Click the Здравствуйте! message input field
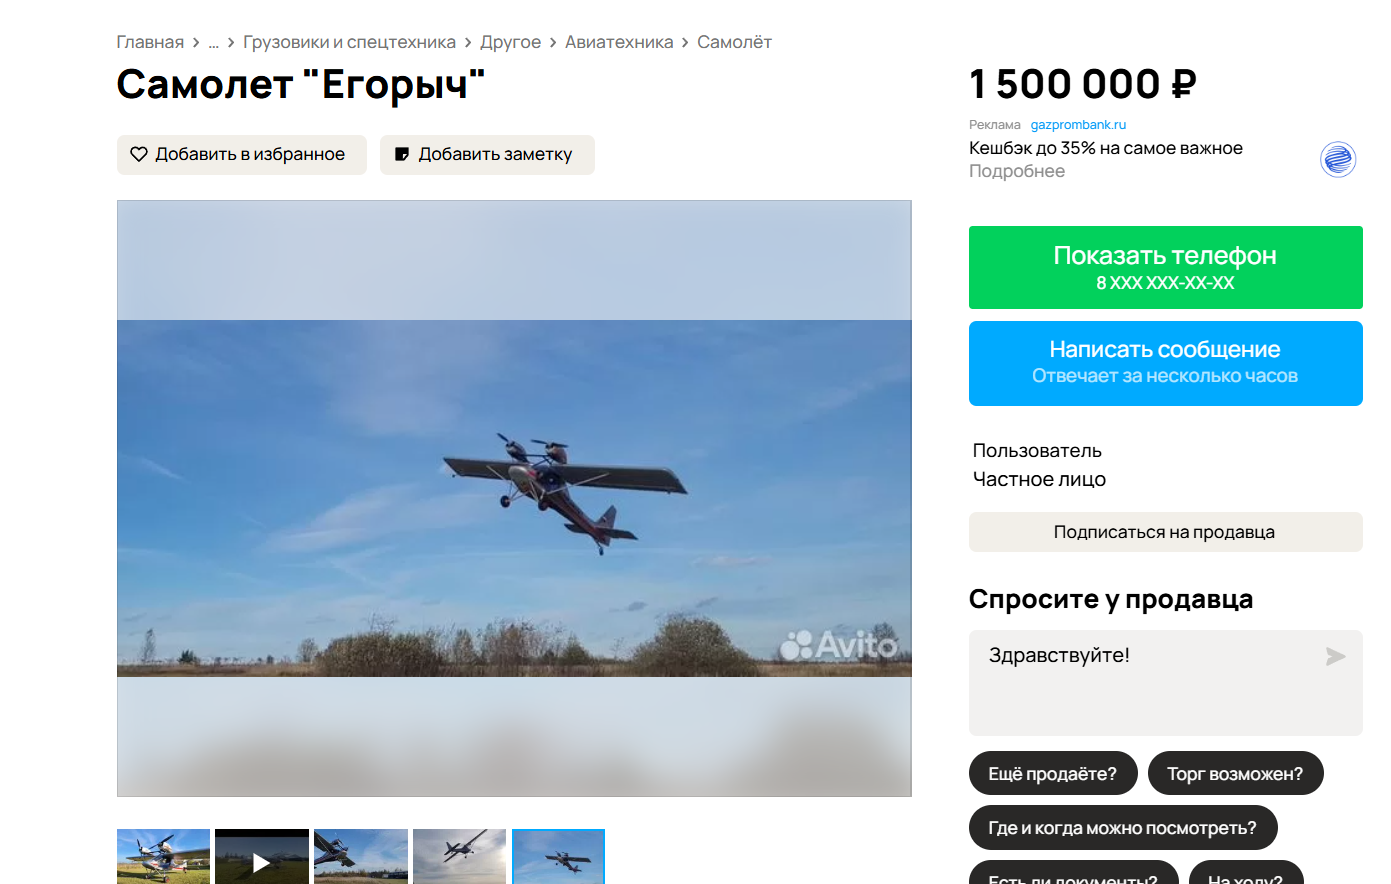The height and width of the screenshot is (884, 1391). coord(1150,683)
